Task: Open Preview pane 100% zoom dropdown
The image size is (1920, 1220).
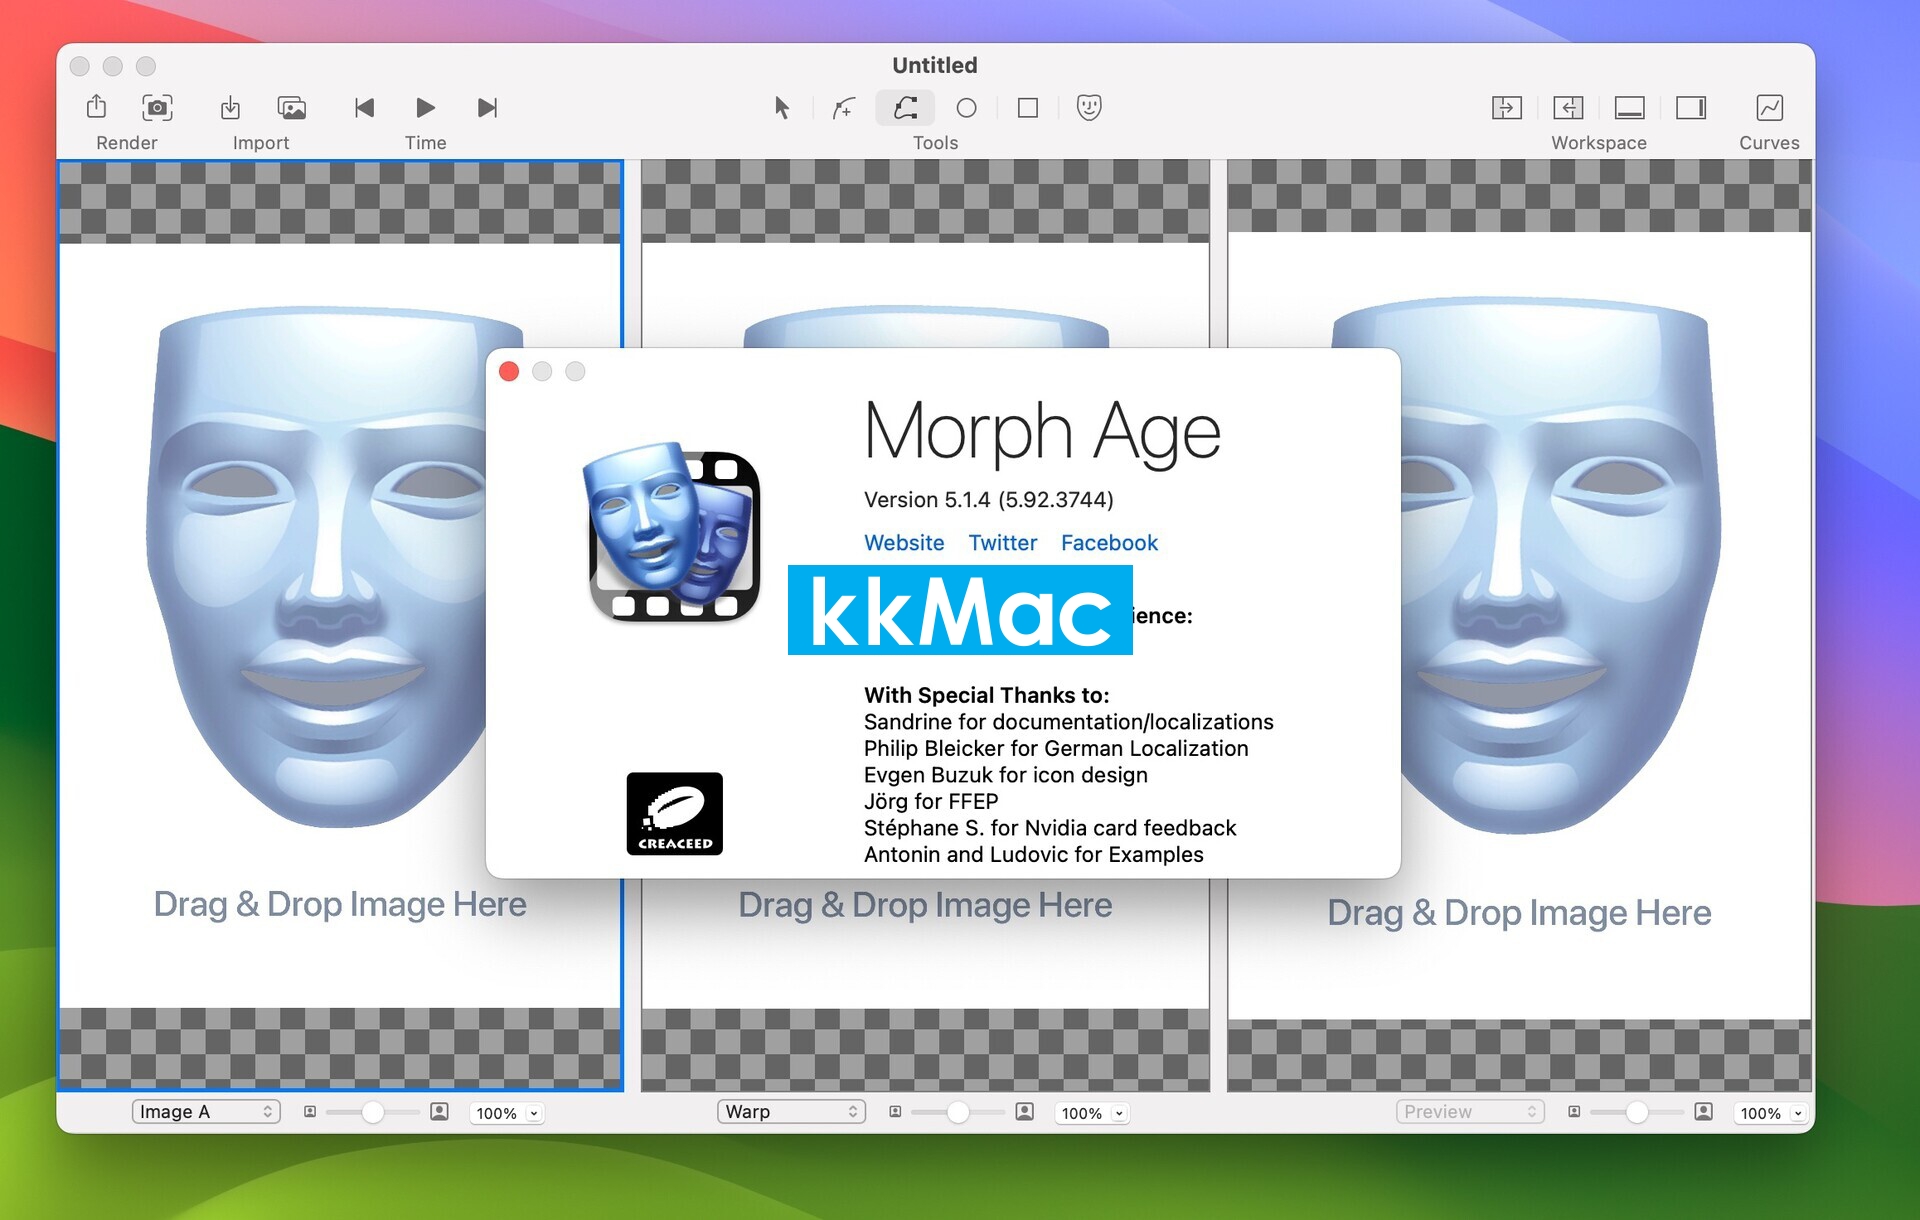Action: tap(1772, 1113)
